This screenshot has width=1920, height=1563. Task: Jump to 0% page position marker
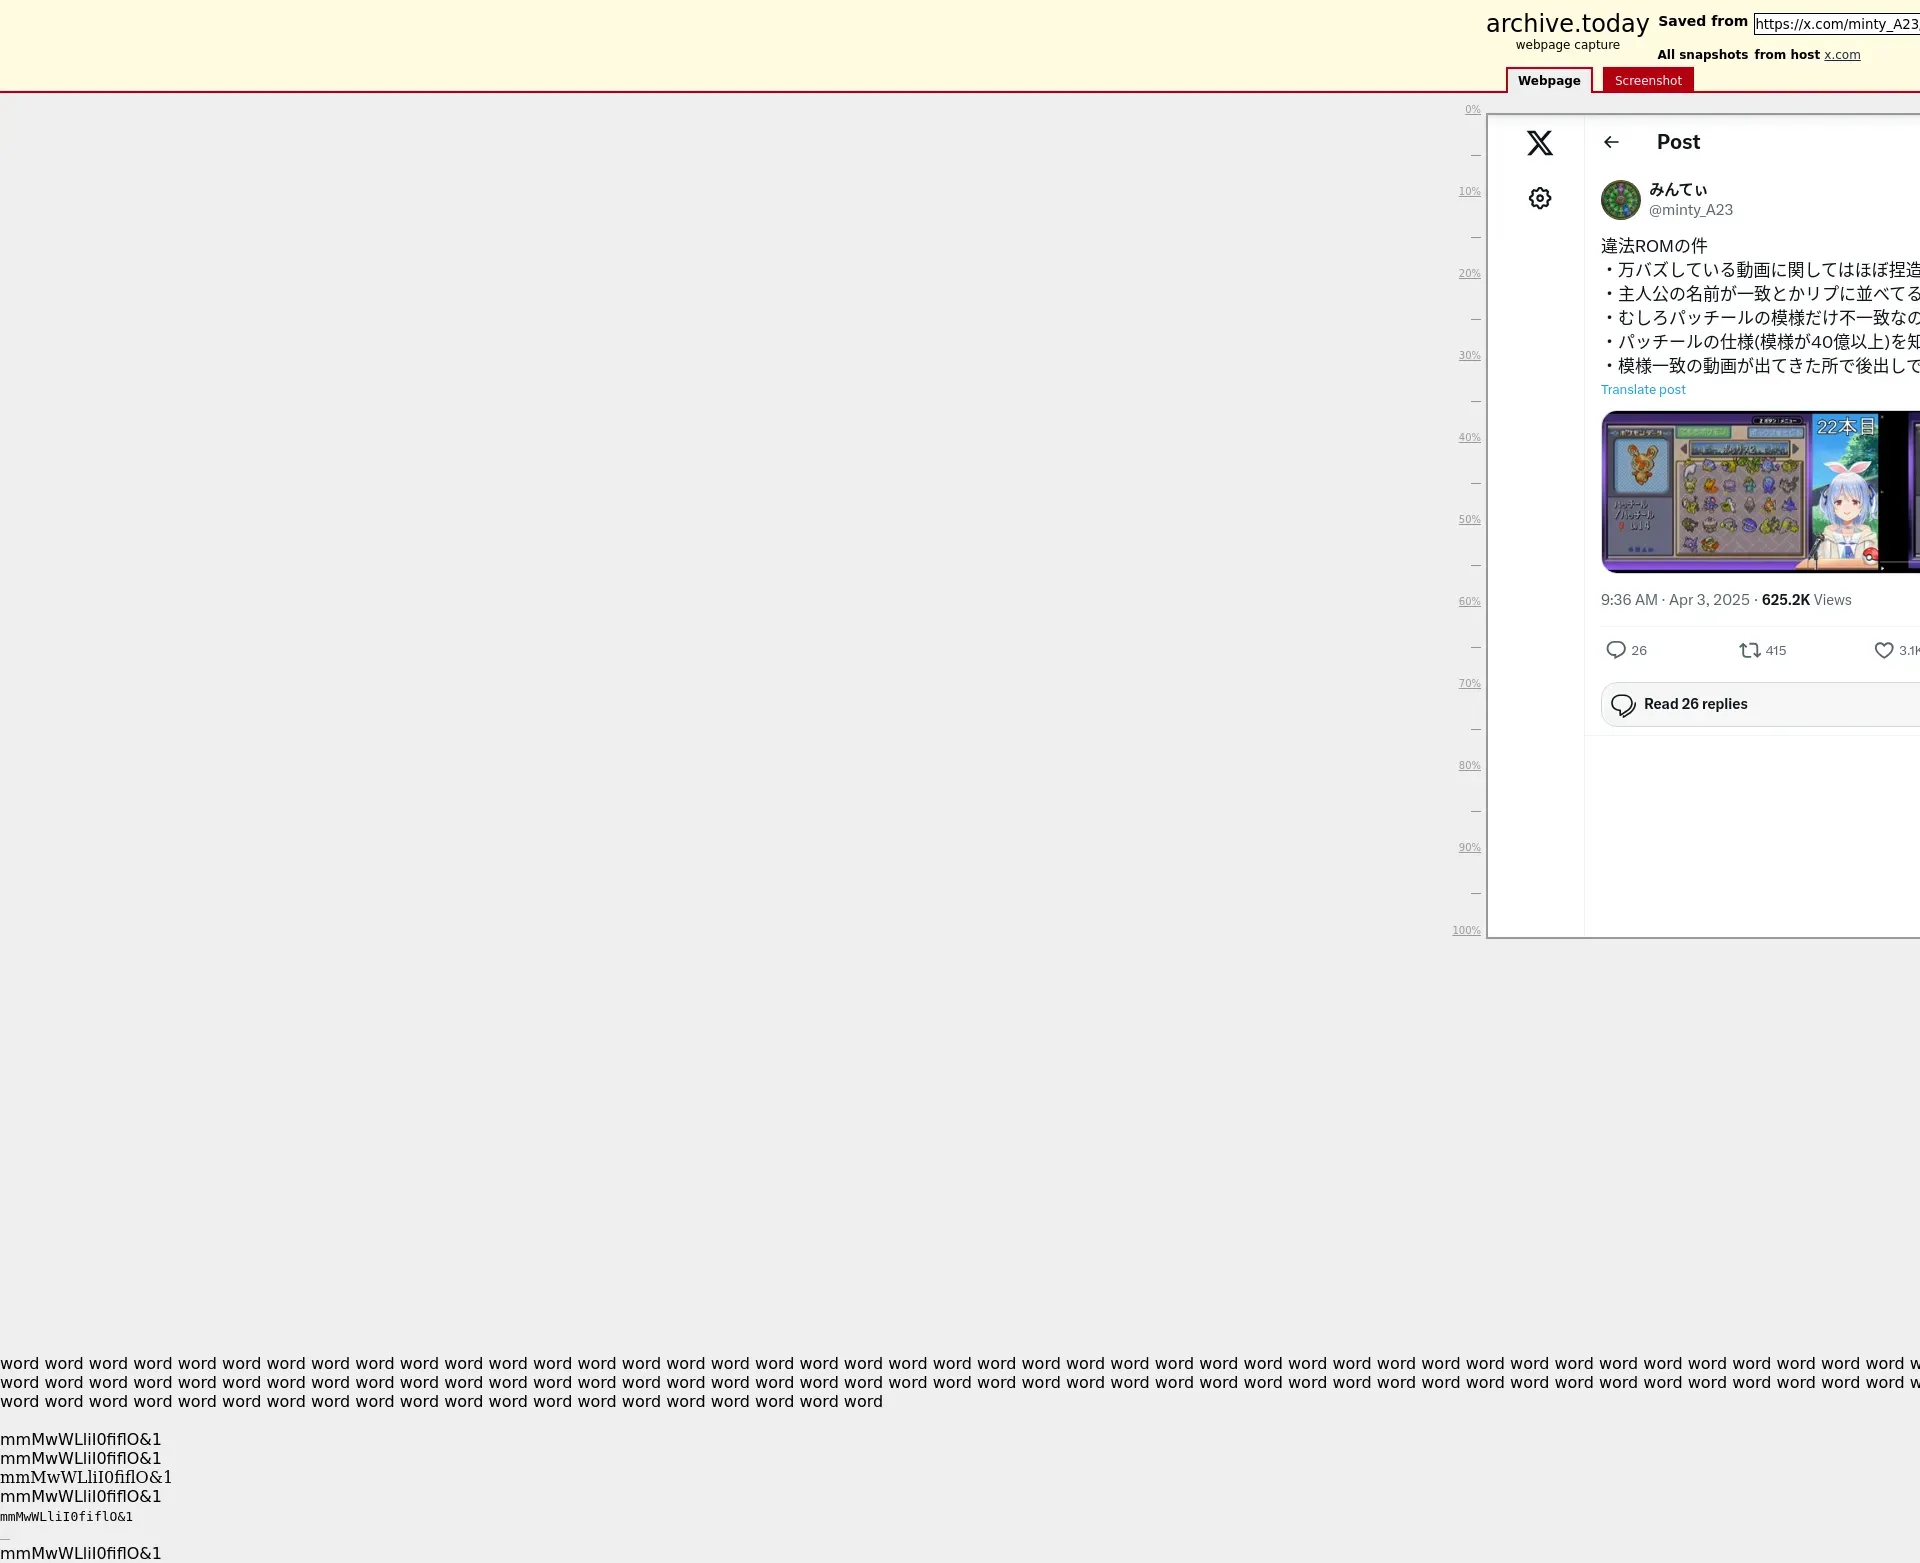[1472, 110]
